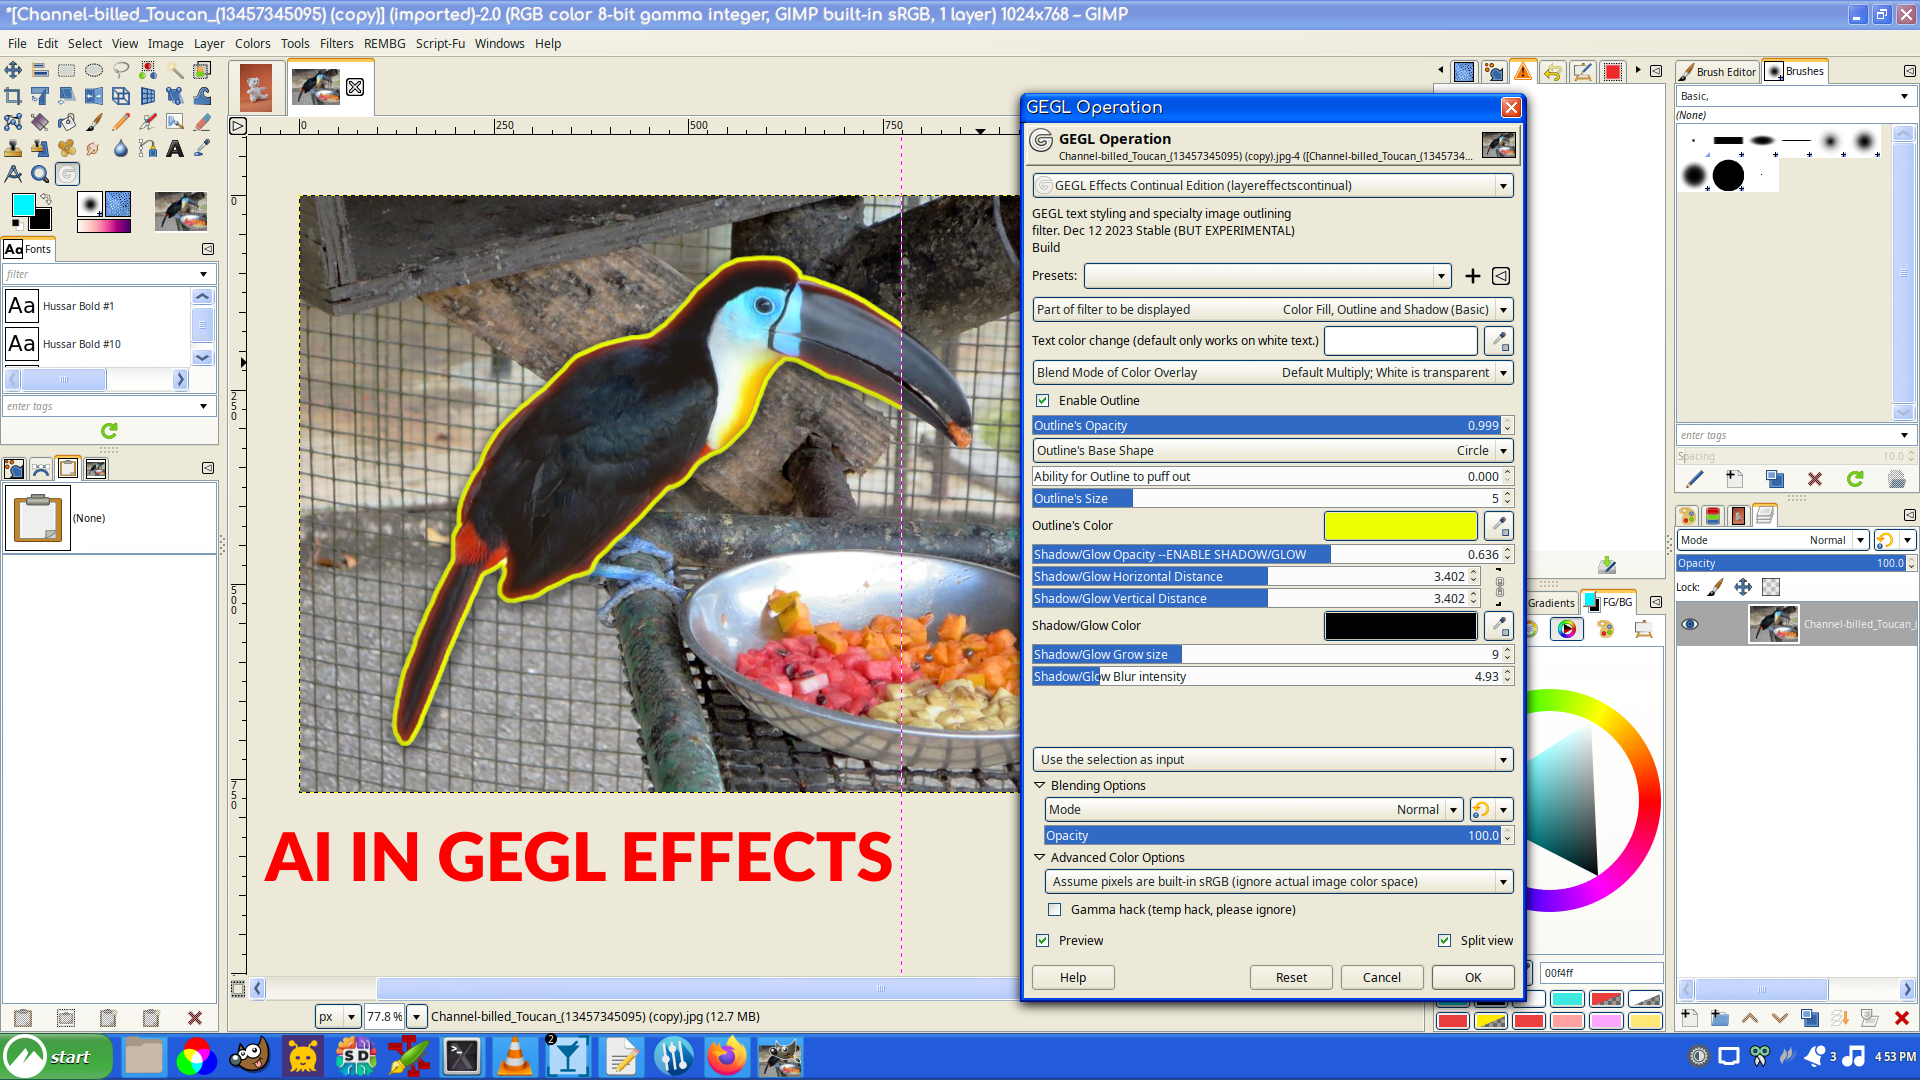Click the duplicate brush icon
This screenshot has width=1920, height=1080.
point(1775,479)
